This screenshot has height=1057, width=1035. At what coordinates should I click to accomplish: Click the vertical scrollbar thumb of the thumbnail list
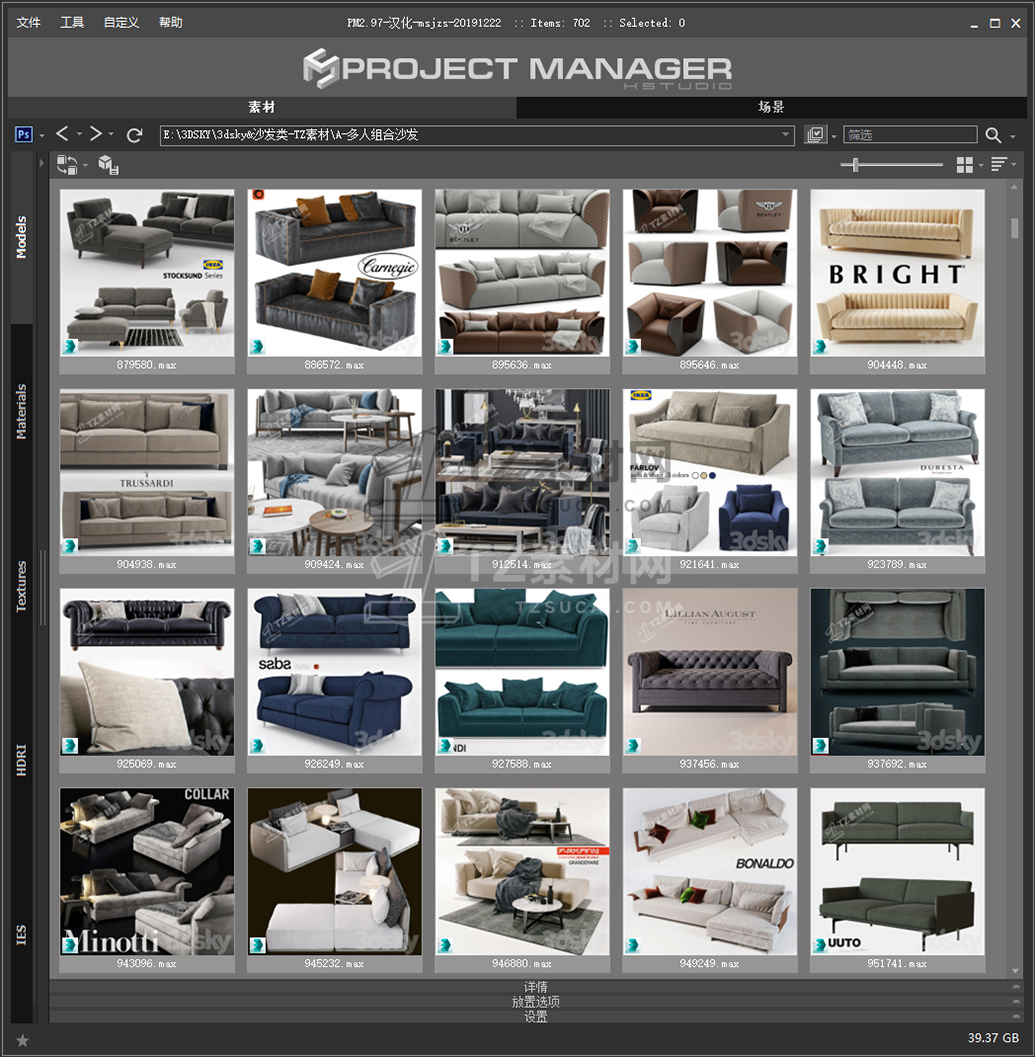[1015, 228]
